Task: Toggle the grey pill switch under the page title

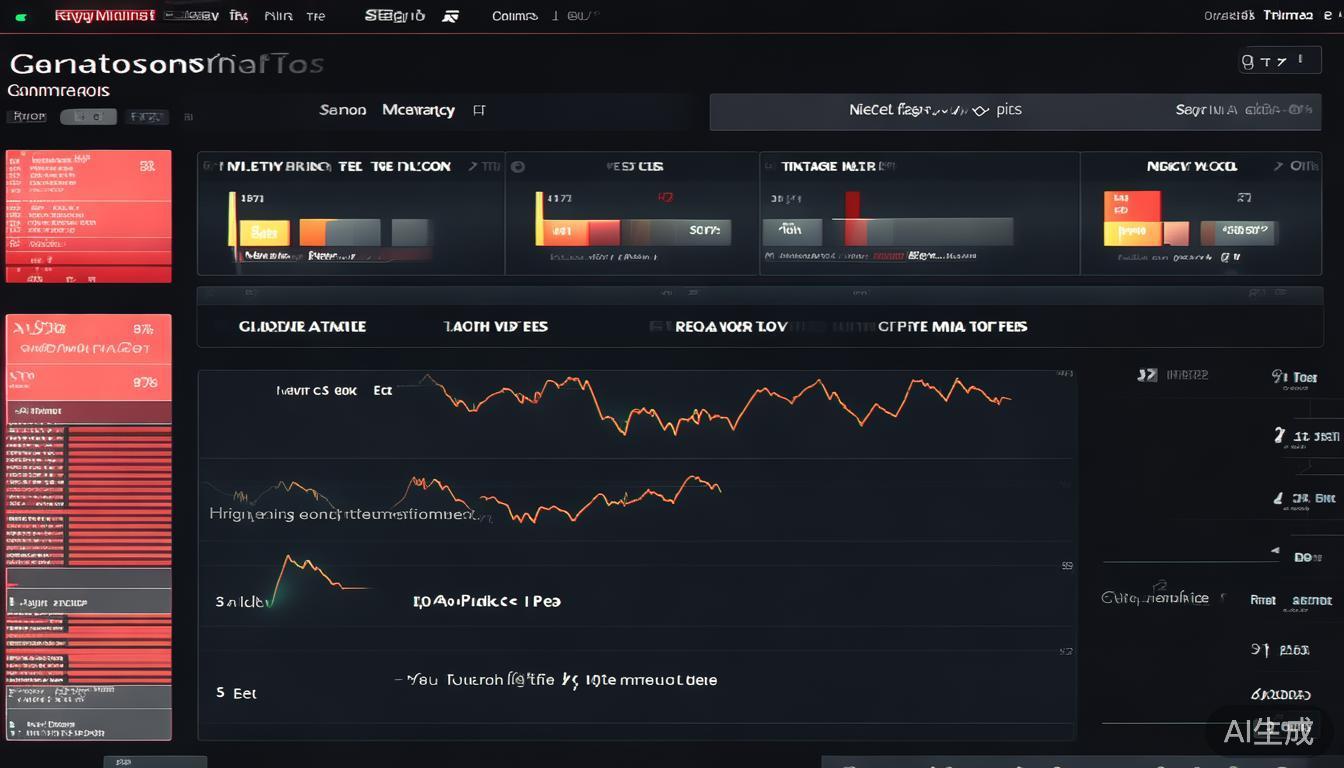Action: click(88, 117)
